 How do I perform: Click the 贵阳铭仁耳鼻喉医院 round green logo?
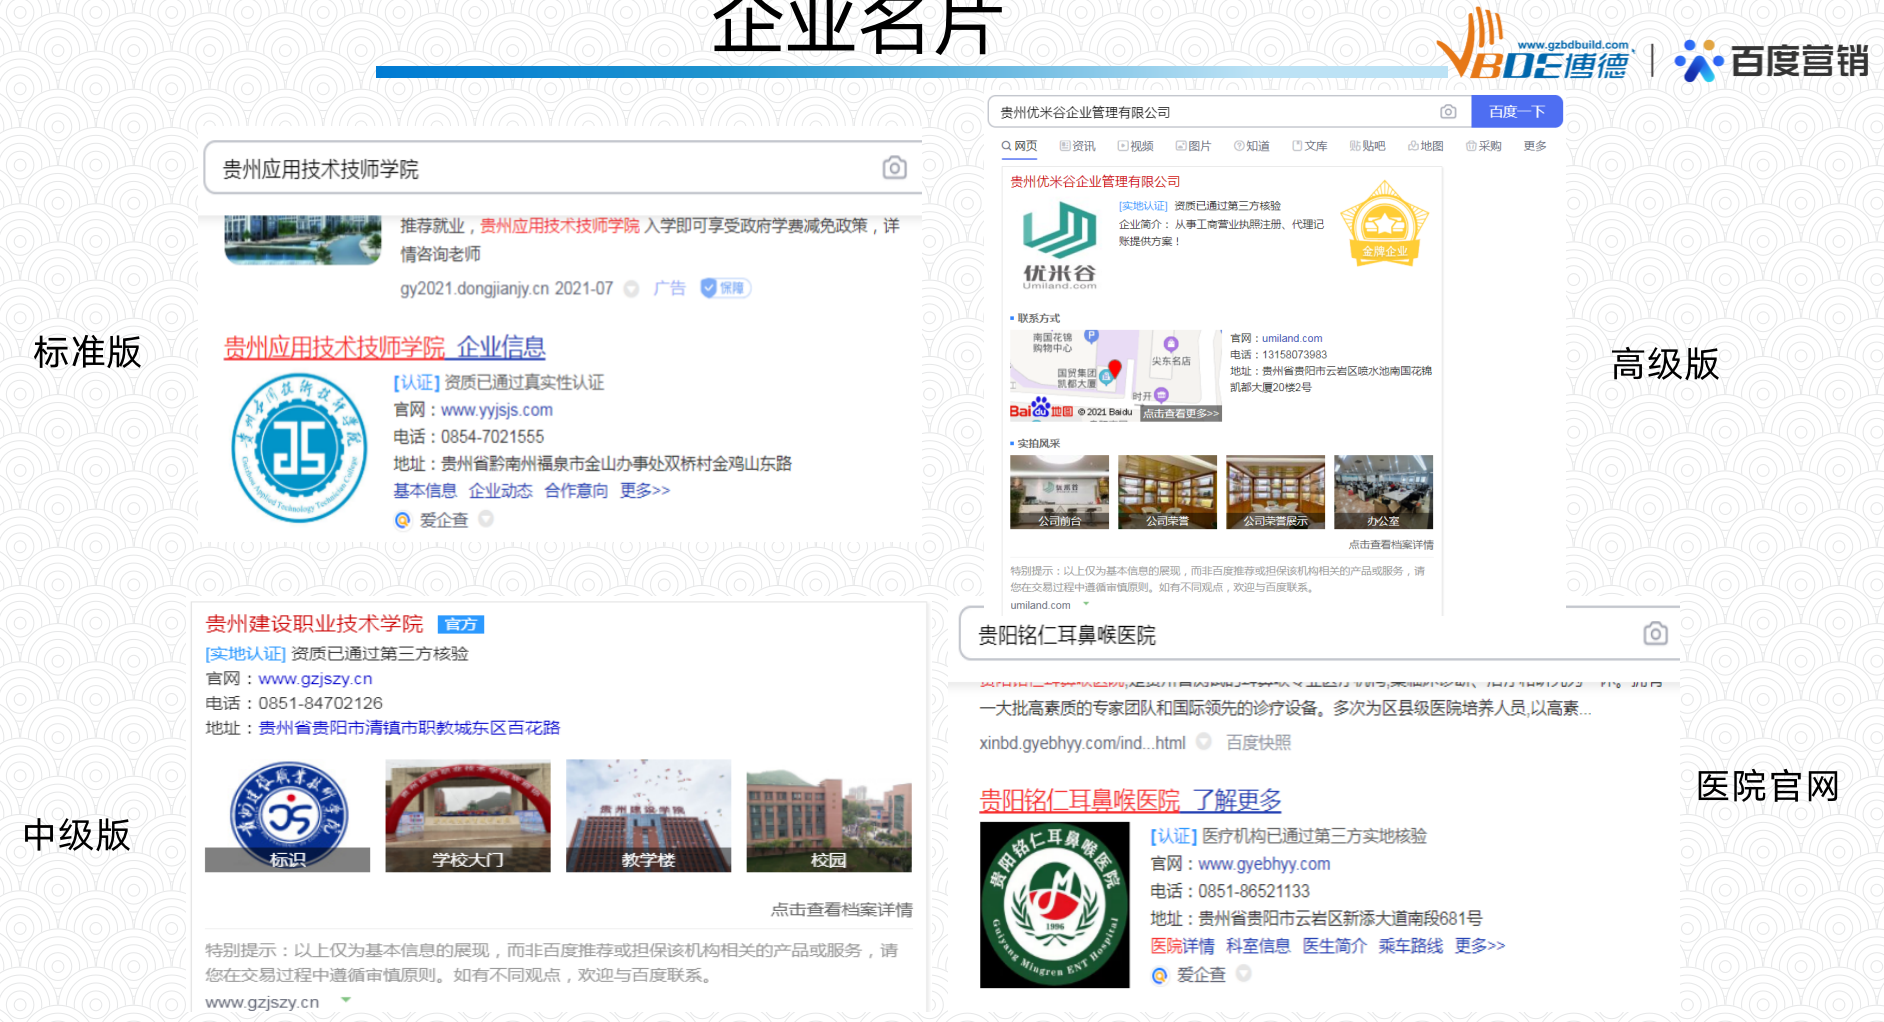(x=1054, y=905)
